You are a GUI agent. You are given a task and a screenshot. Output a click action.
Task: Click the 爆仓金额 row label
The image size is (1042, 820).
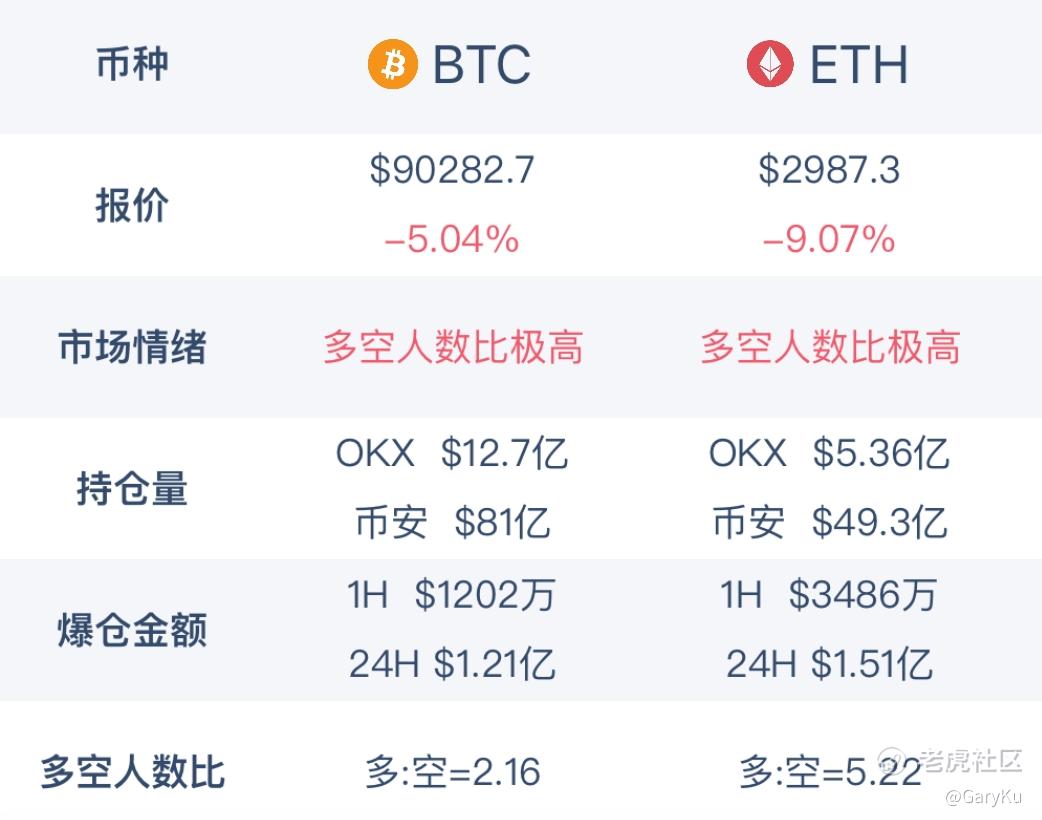tap(132, 632)
